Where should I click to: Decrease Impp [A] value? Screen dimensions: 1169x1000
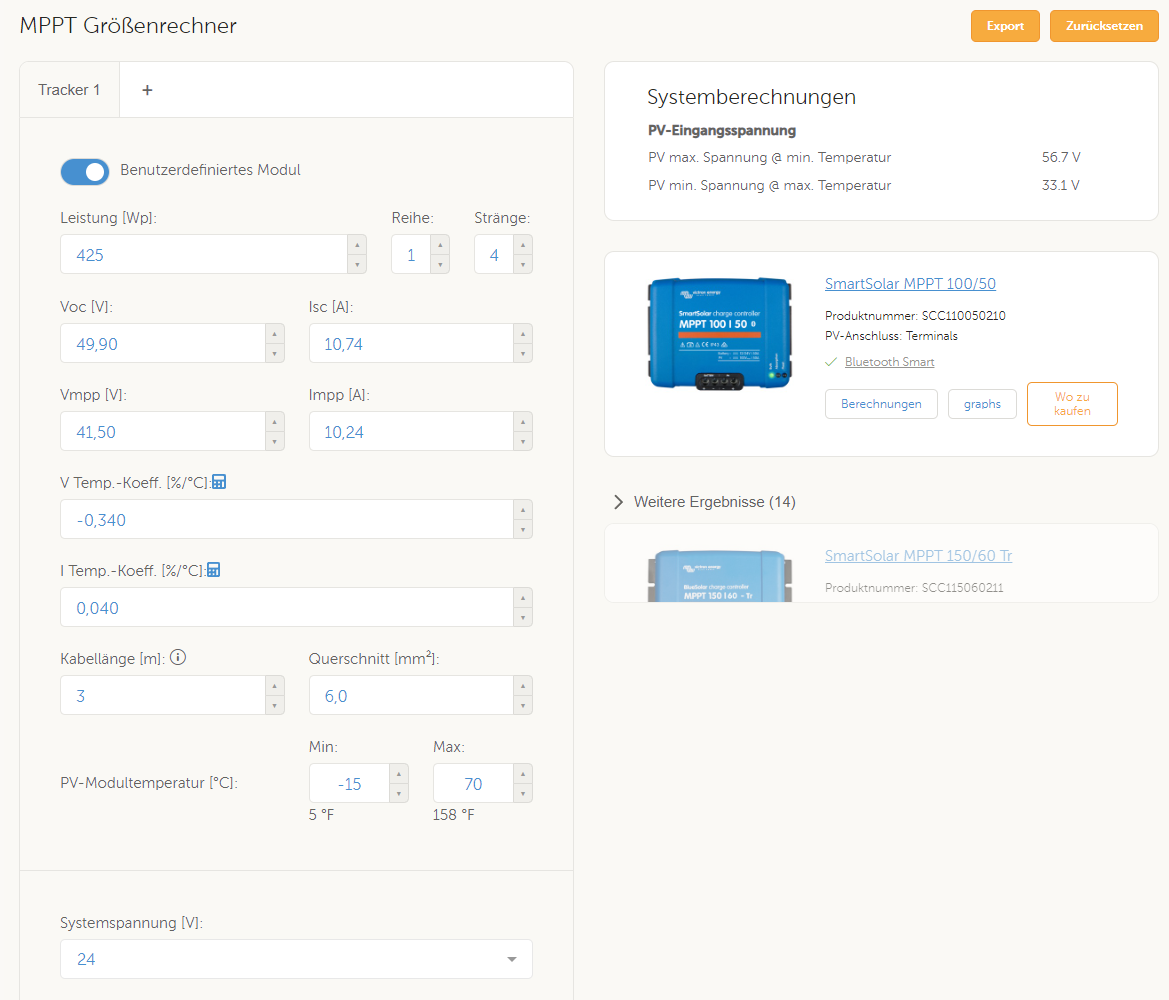click(523, 441)
